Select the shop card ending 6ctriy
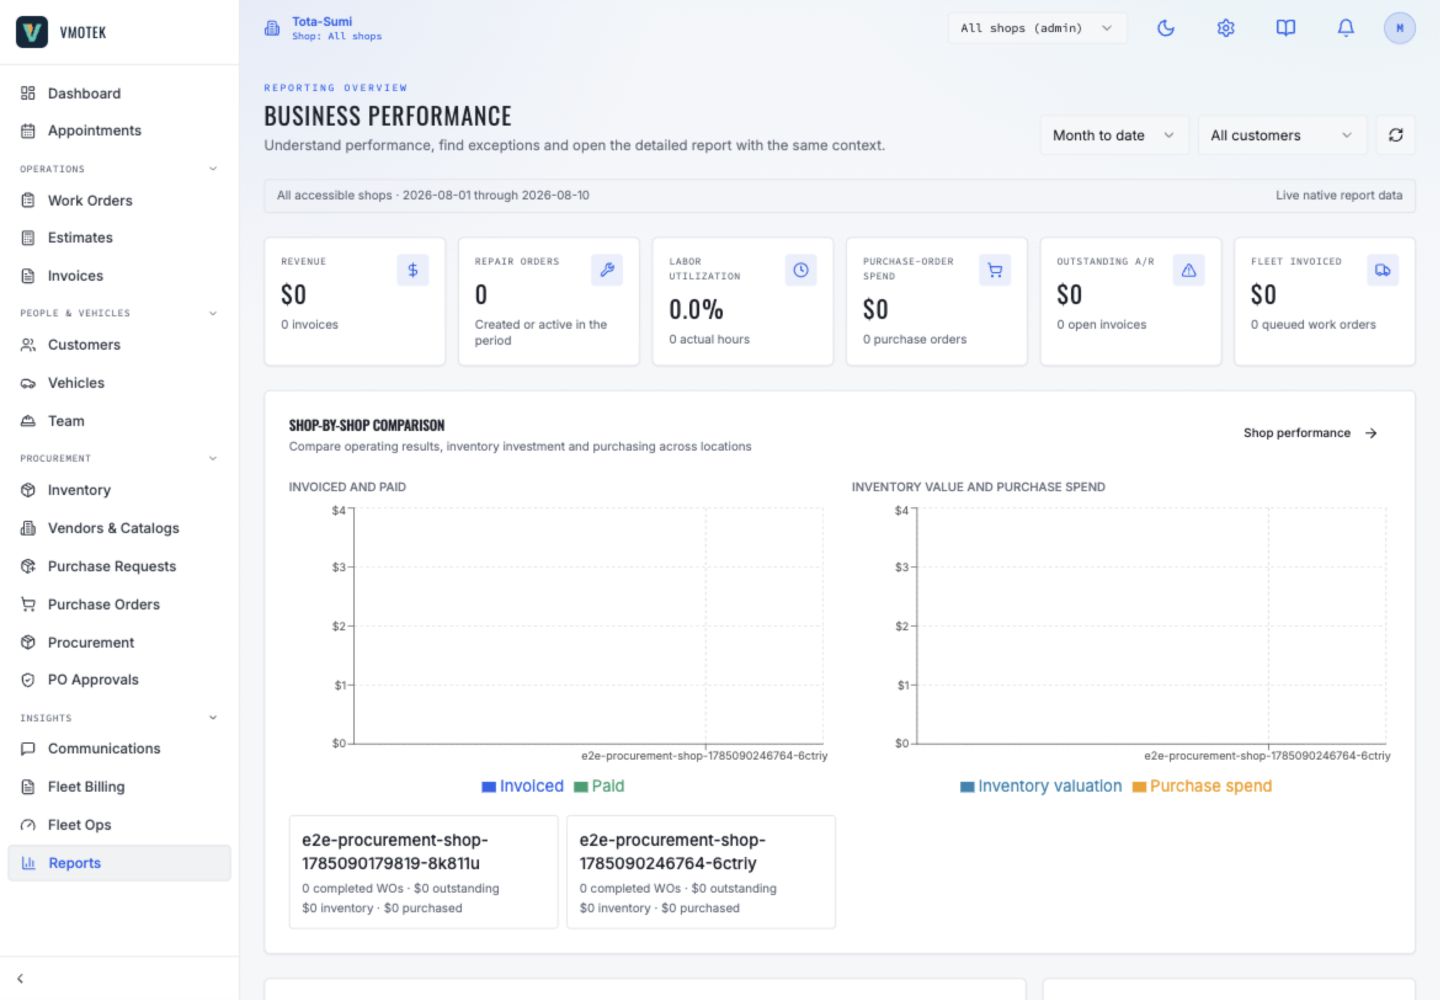Image resolution: width=1440 pixels, height=1000 pixels. [x=701, y=872]
